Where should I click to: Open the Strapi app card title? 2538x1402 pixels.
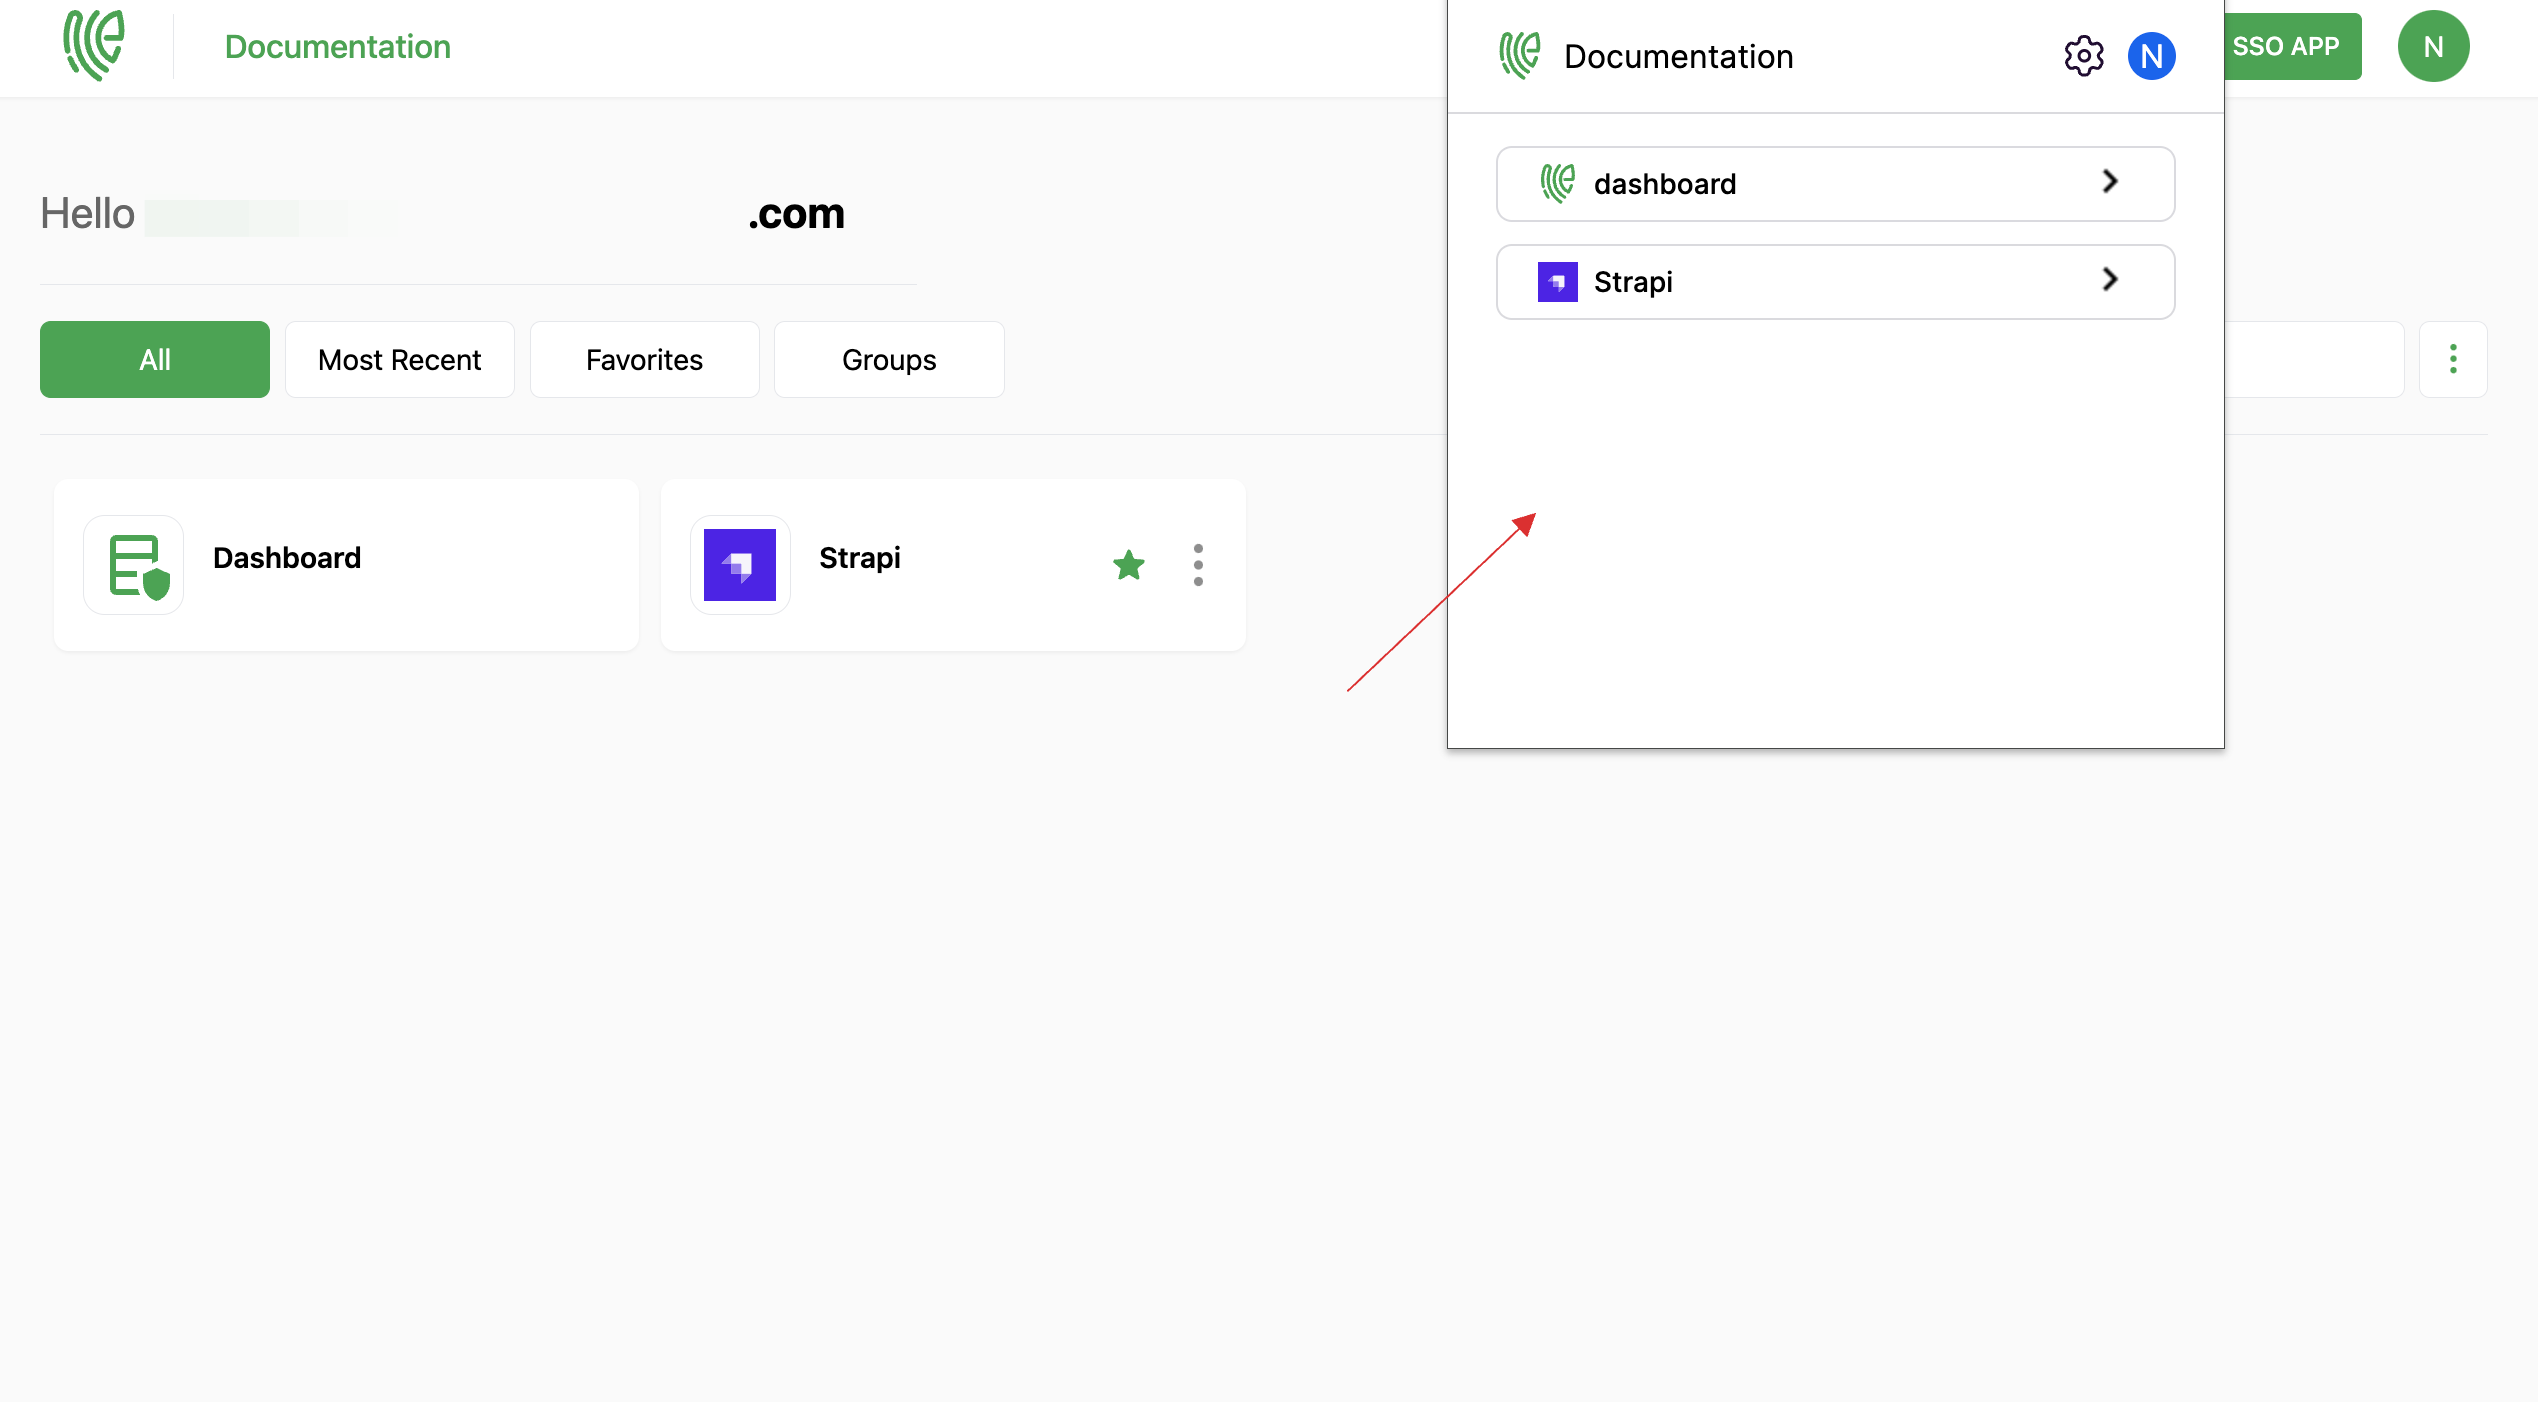(x=860, y=558)
